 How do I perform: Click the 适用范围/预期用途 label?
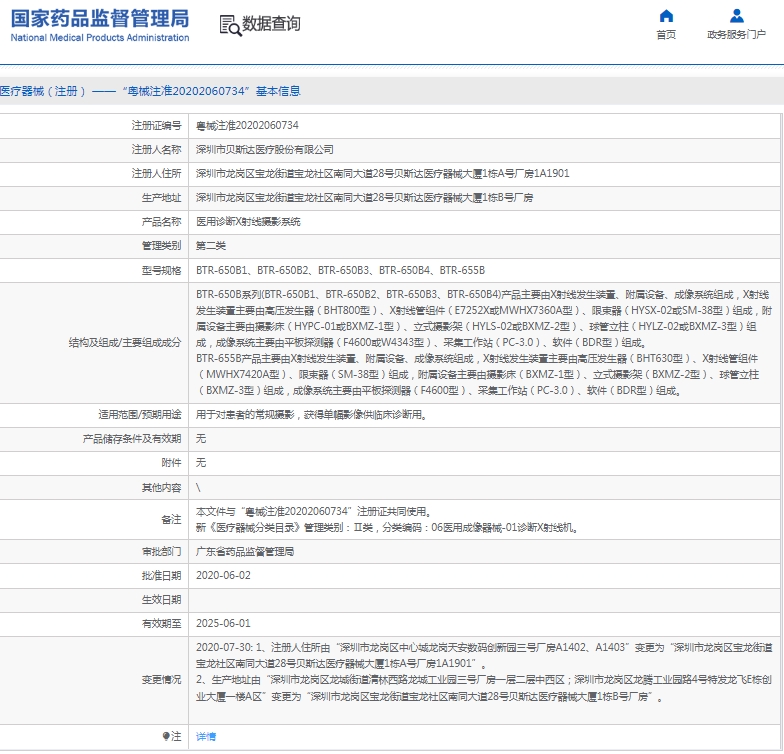(140, 414)
